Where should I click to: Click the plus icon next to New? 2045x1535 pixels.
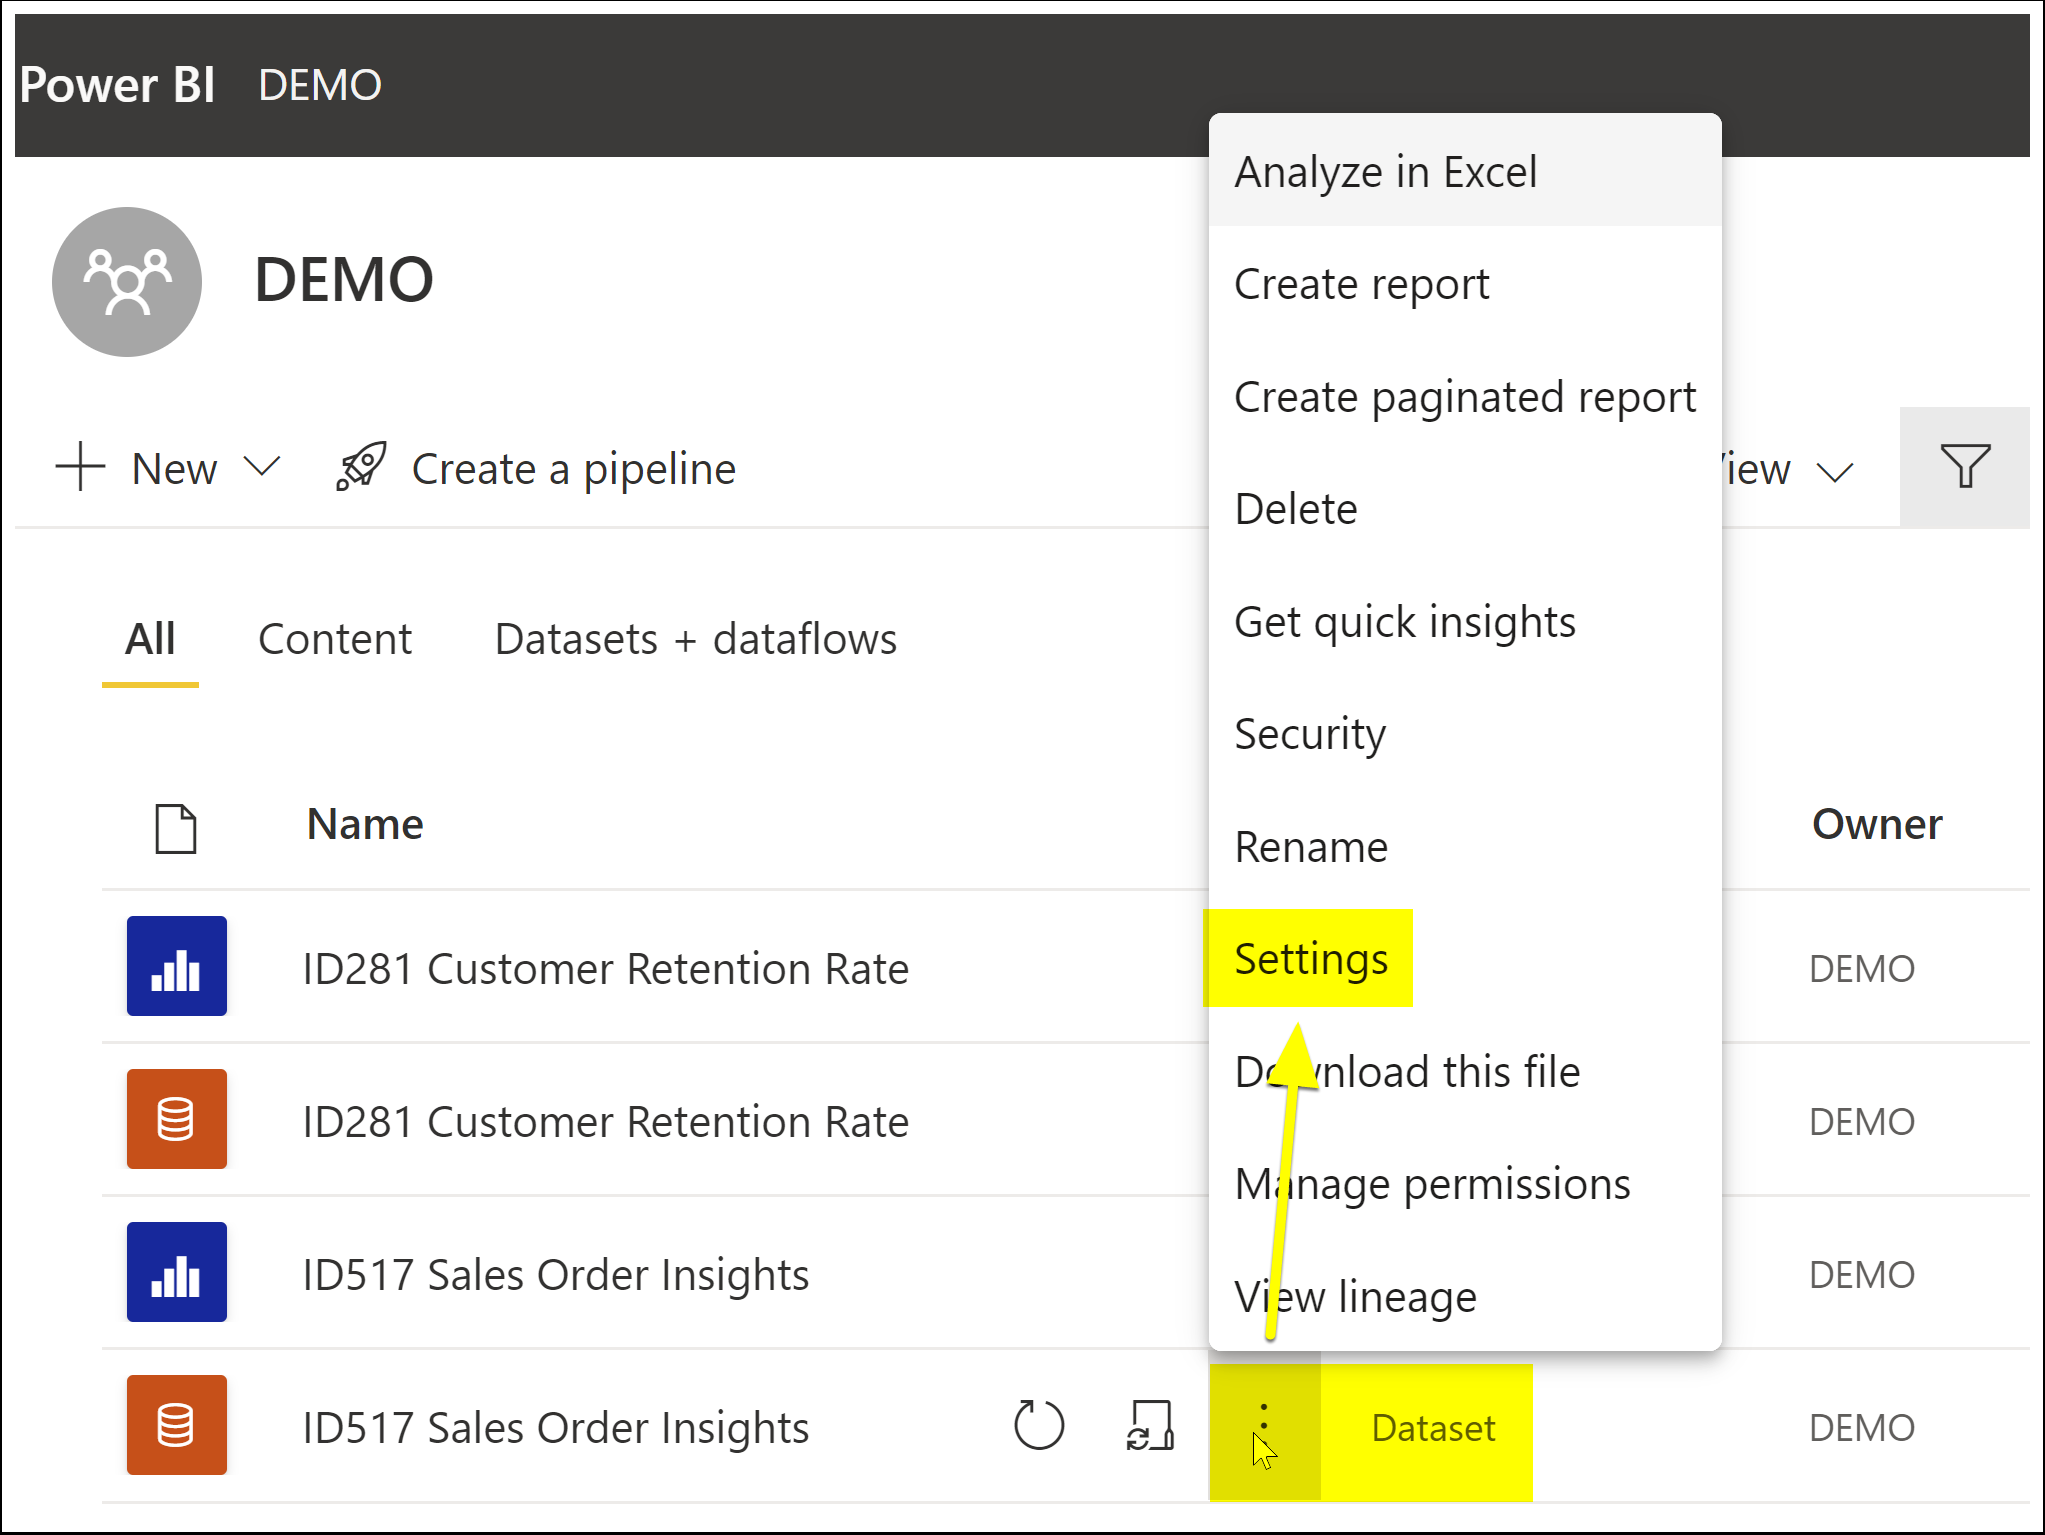click(80, 468)
